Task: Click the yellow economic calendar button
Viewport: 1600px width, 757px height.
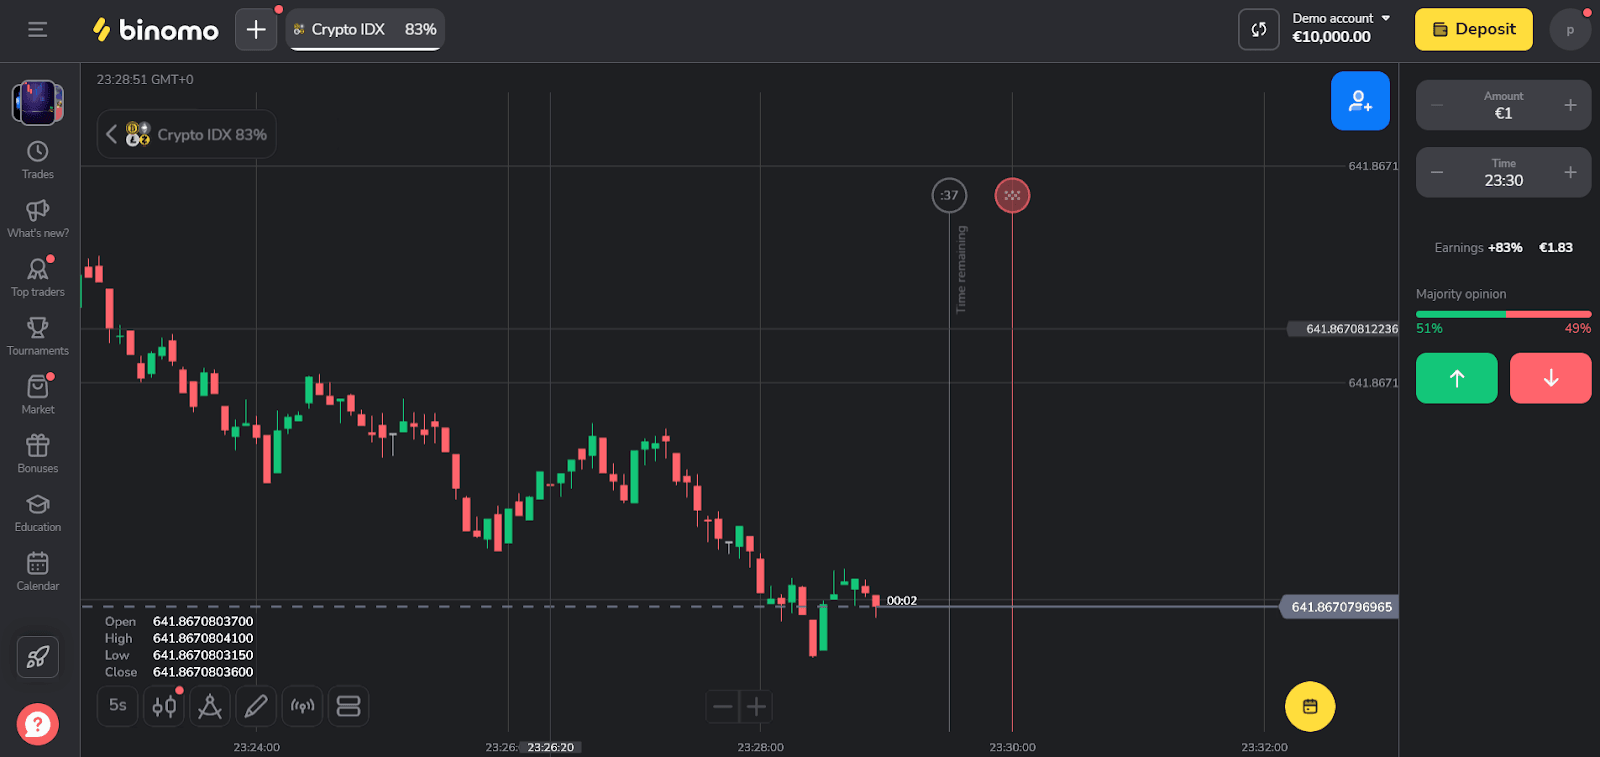Action: [1310, 707]
